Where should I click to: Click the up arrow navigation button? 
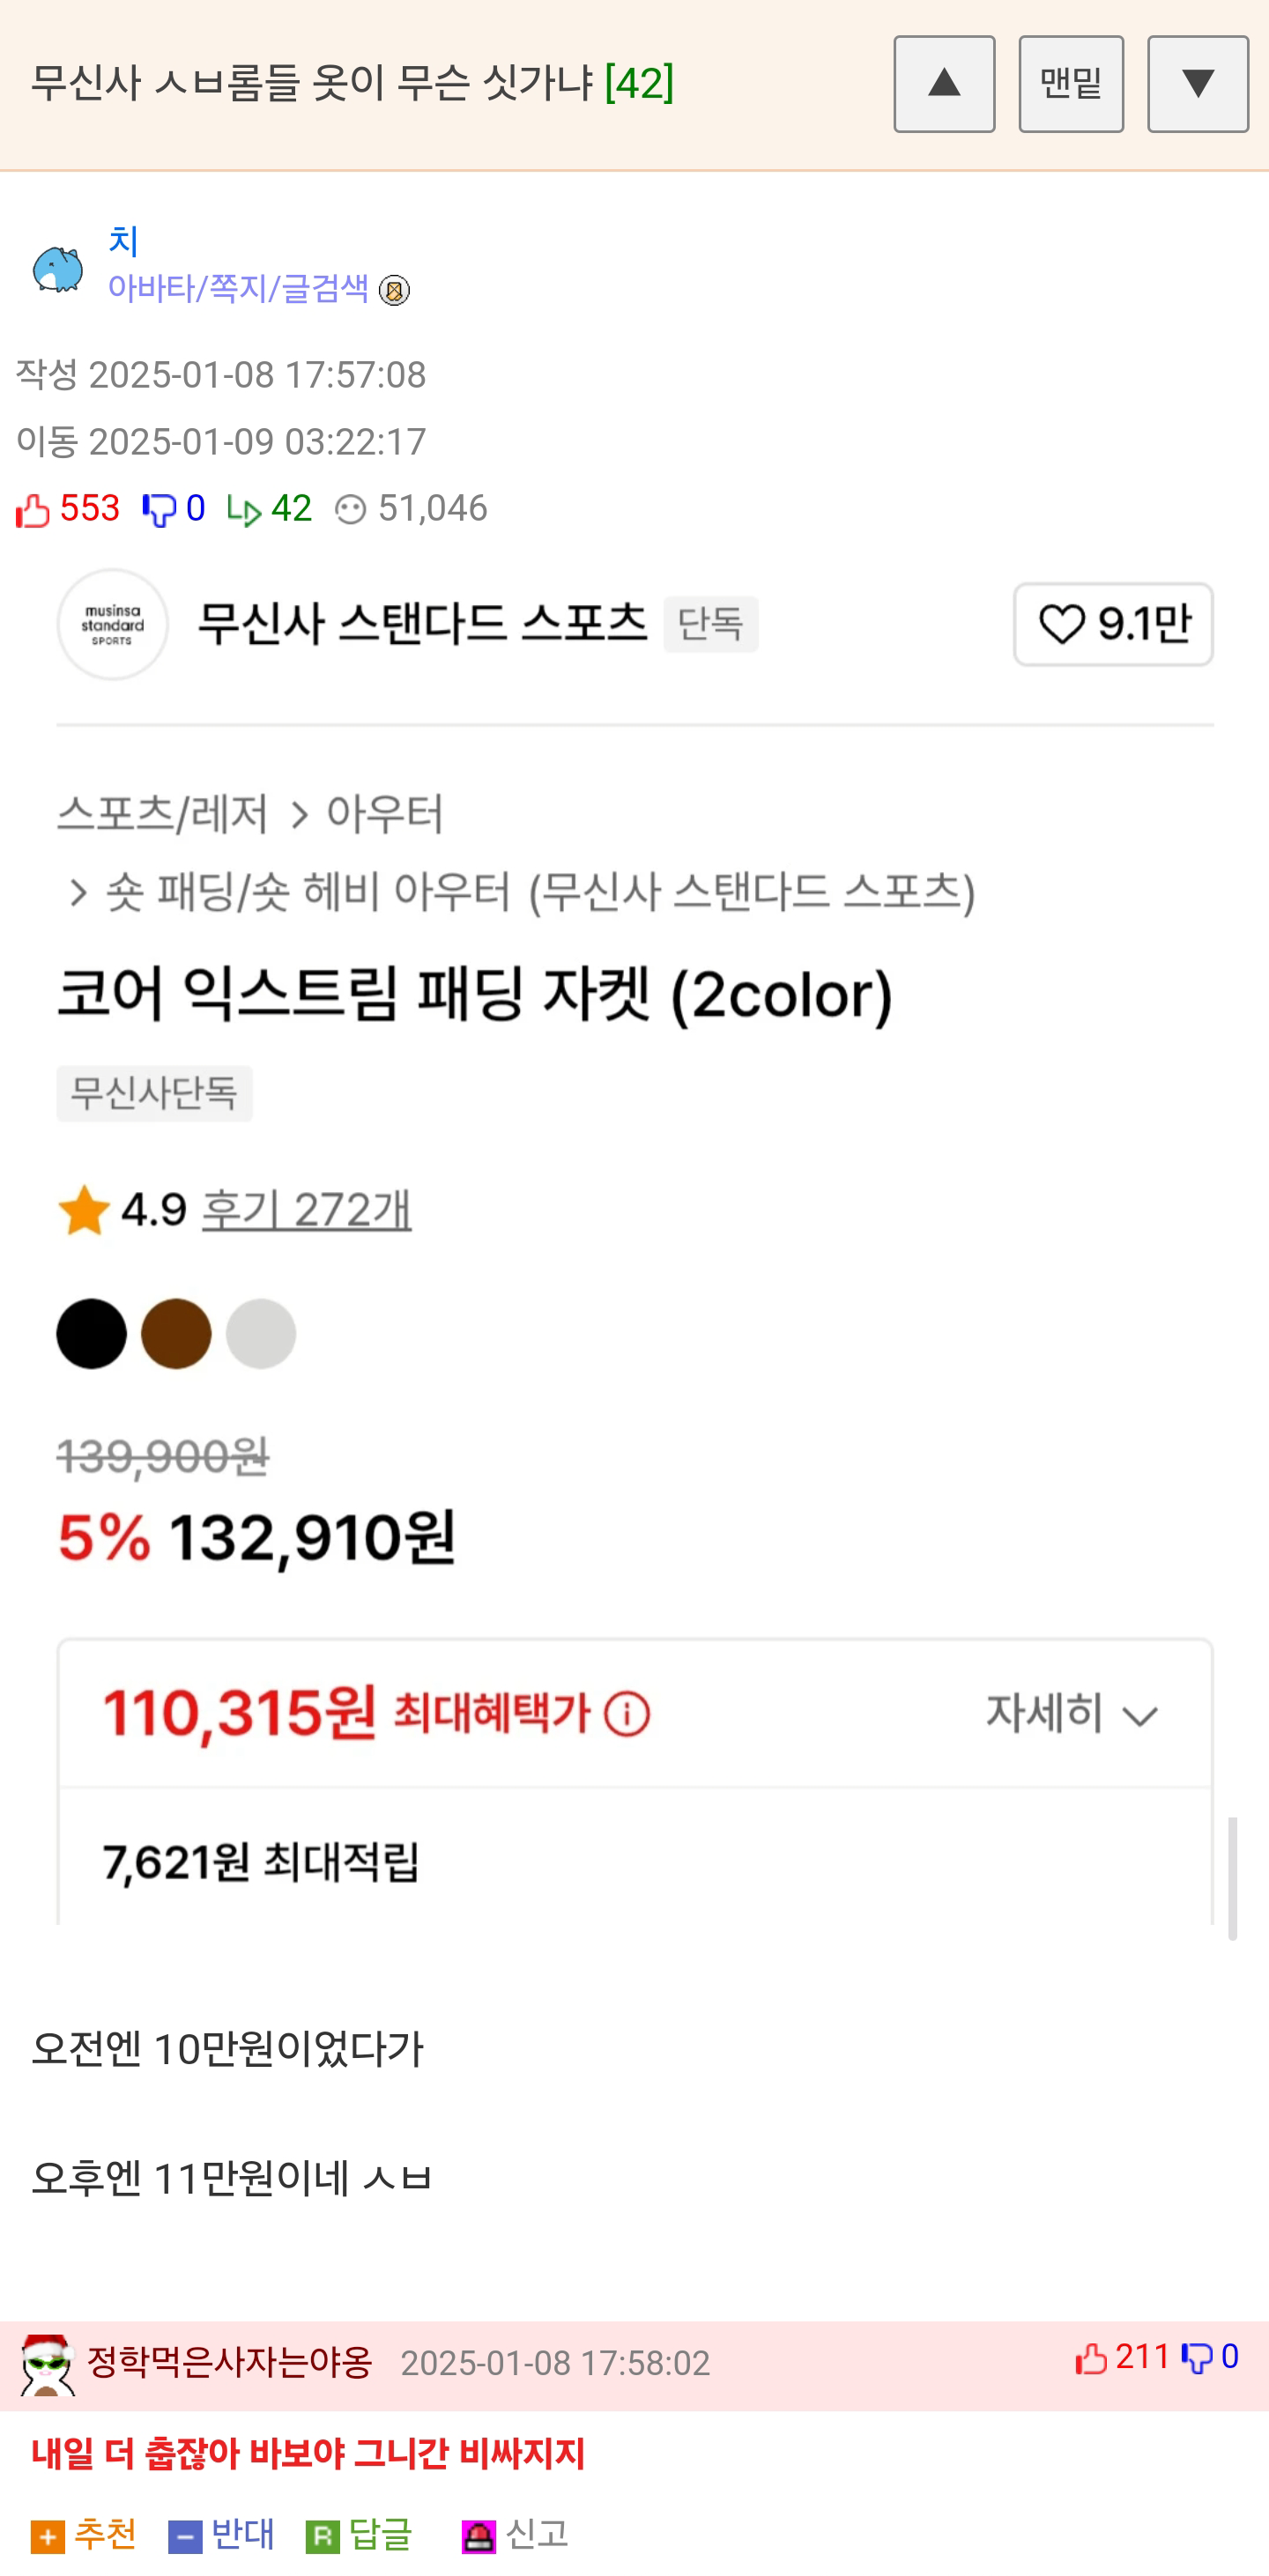943,84
